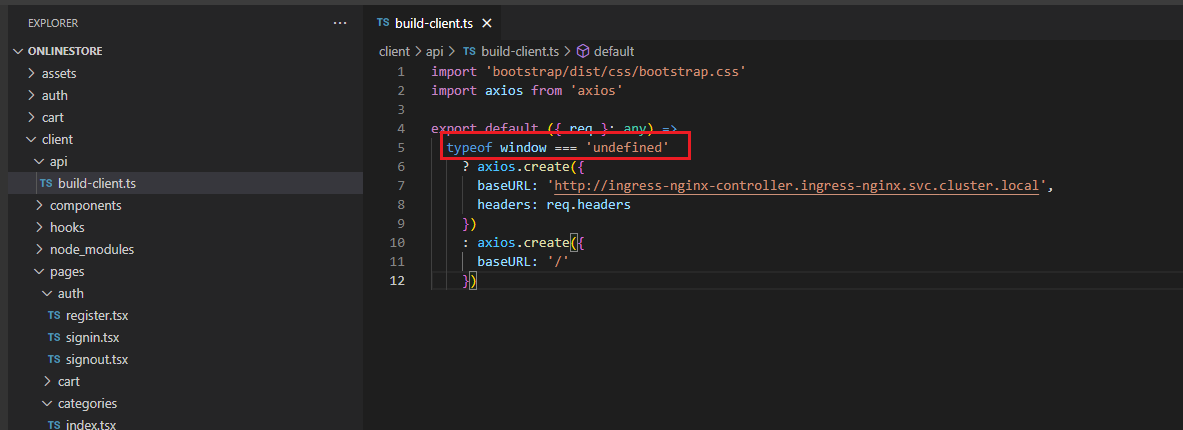Click 'api' breadcrumb segment
The width and height of the screenshot is (1183, 430).
[x=435, y=51]
